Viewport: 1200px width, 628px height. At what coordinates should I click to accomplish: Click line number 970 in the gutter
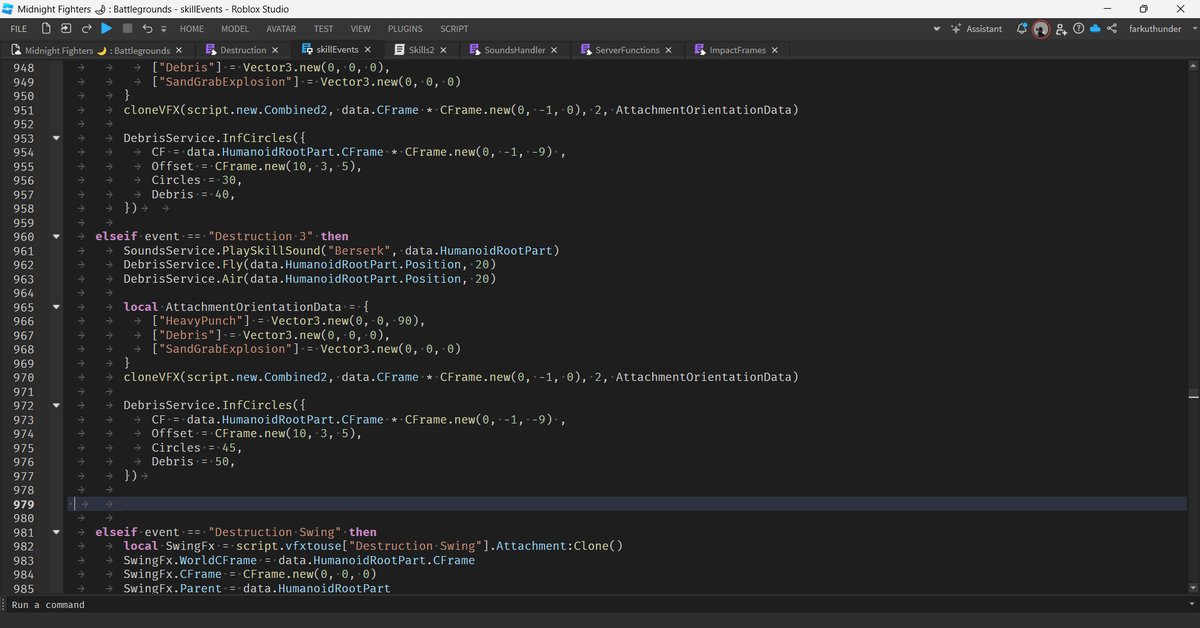(x=22, y=377)
